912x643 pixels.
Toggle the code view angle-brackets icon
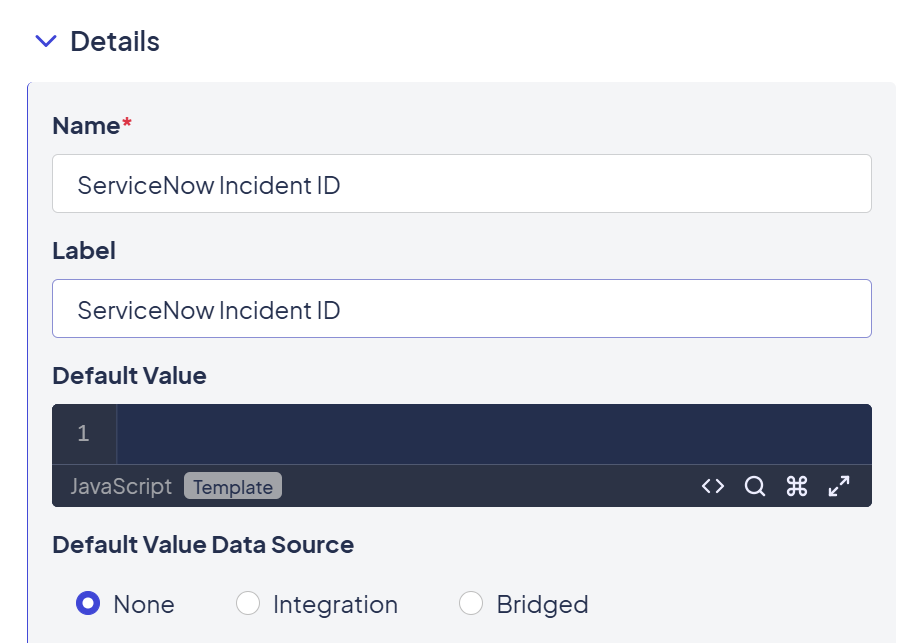coord(713,486)
